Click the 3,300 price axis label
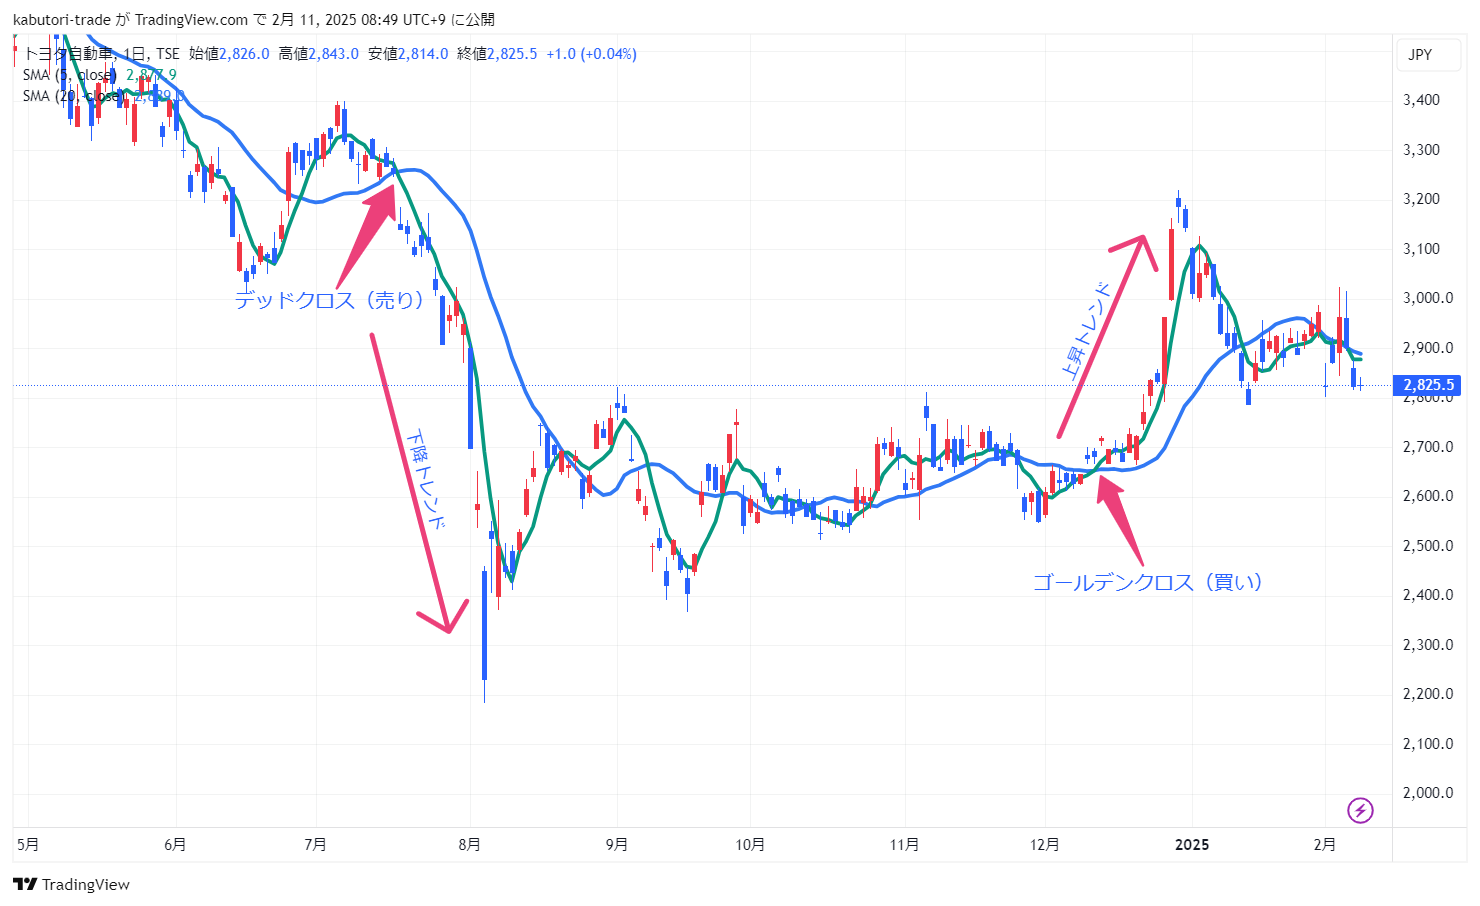 tap(1421, 150)
